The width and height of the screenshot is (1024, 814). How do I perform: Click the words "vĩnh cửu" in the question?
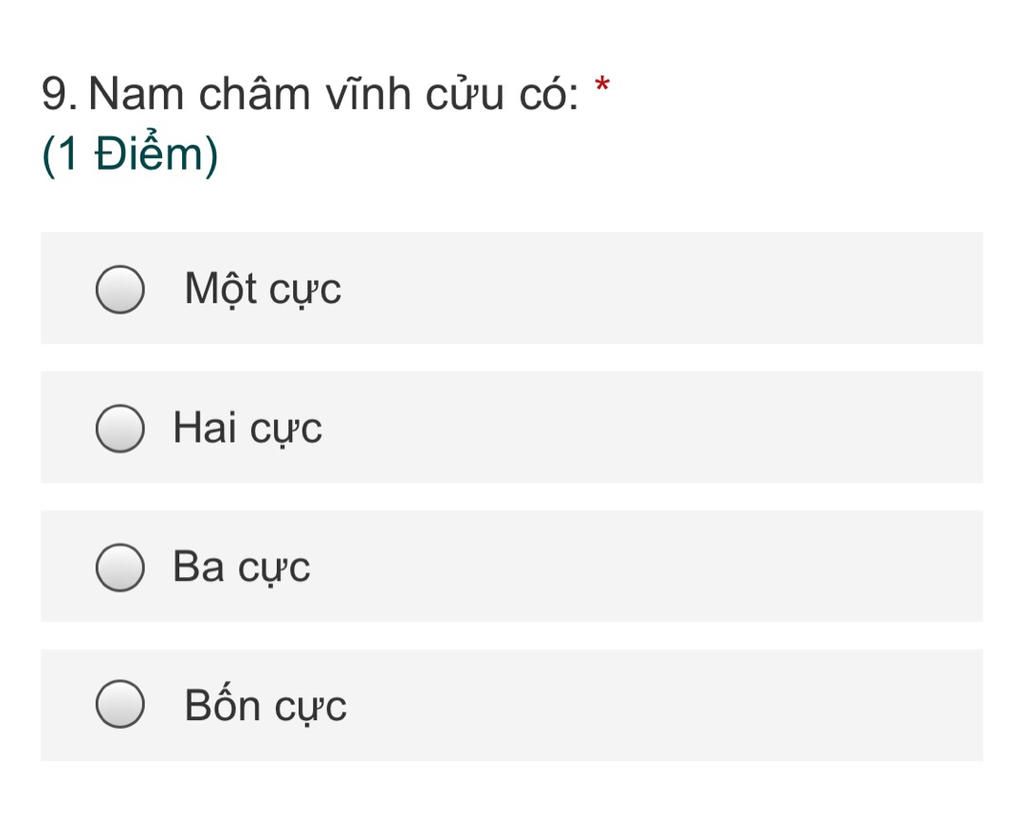click(x=415, y=93)
